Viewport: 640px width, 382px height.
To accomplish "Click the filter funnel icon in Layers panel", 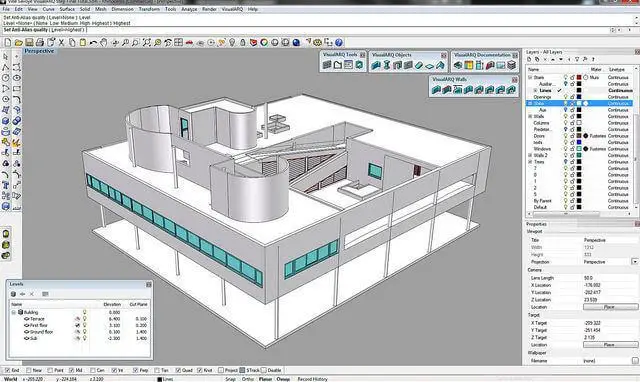I will pyautogui.click(x=577, y=60).
